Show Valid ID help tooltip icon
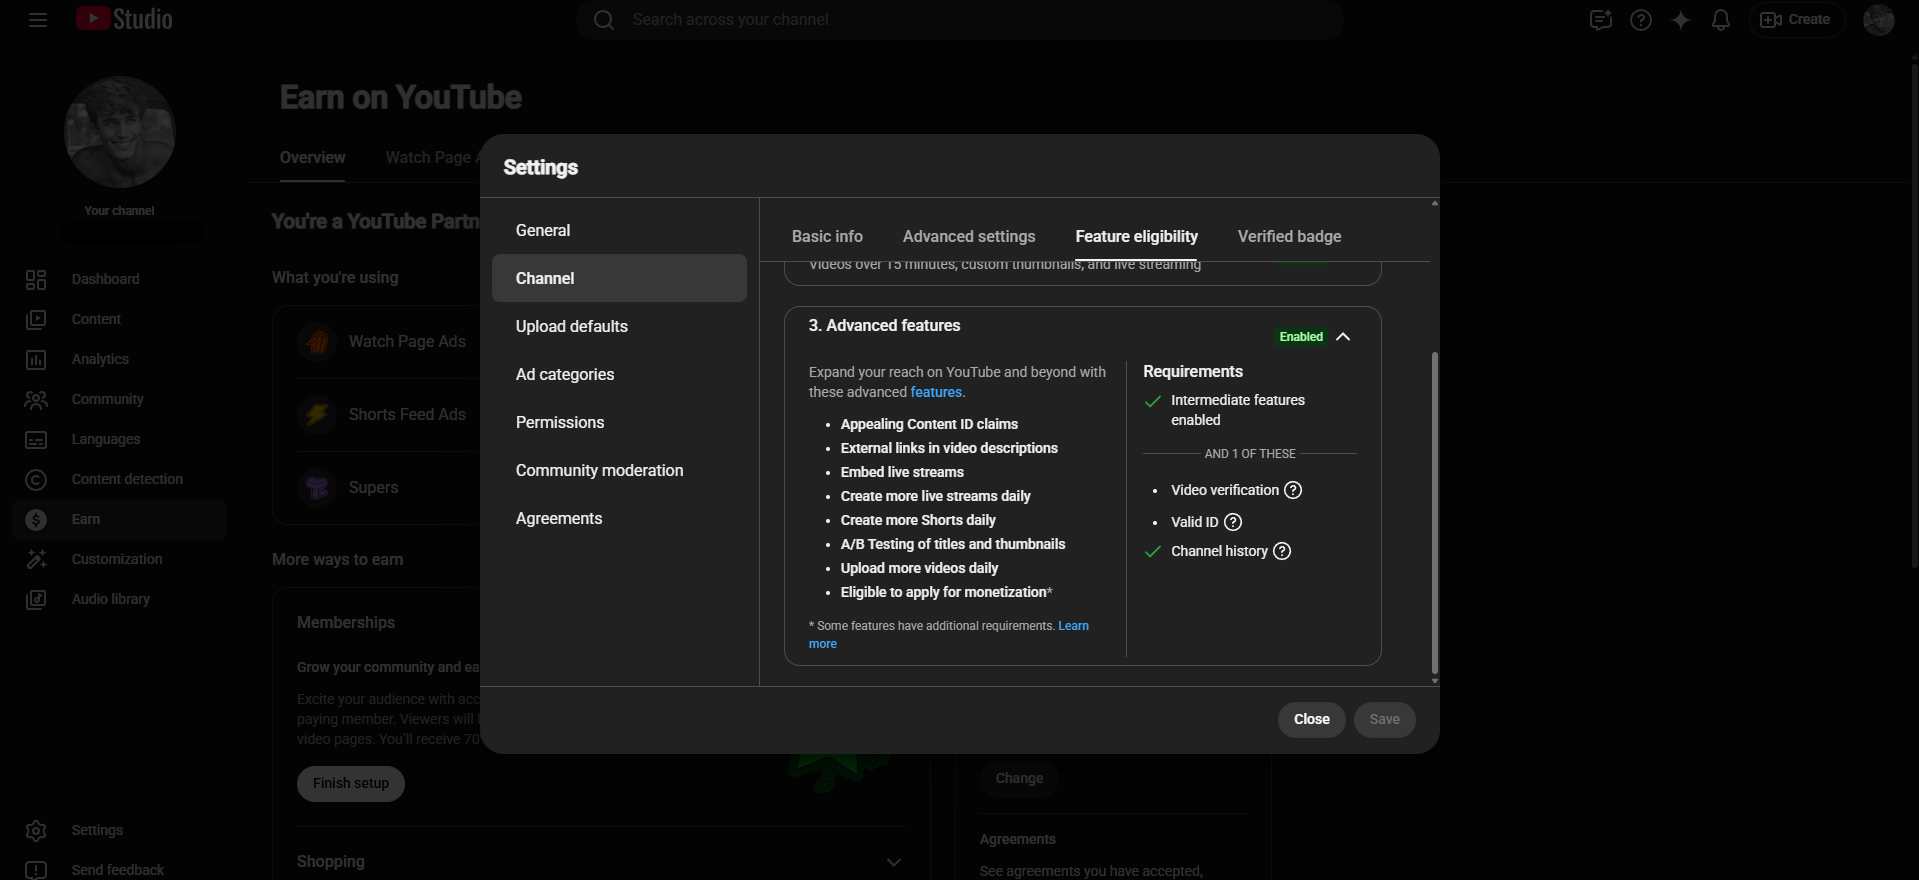 click(1233, 522)
